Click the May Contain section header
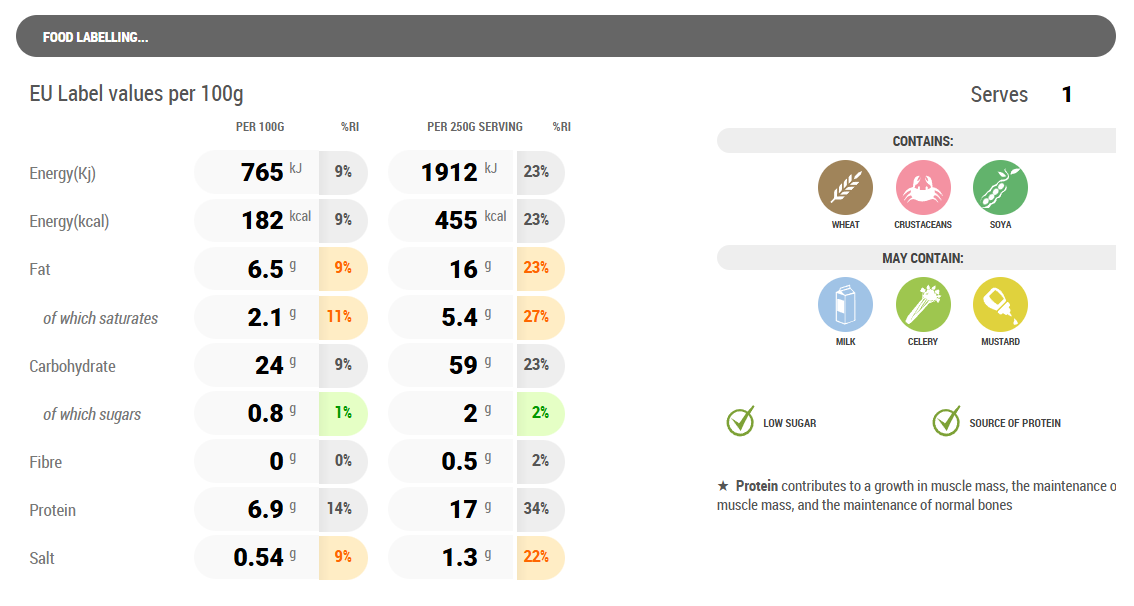This screenshot has height=606, width=1134. click(x=922, y=258)
